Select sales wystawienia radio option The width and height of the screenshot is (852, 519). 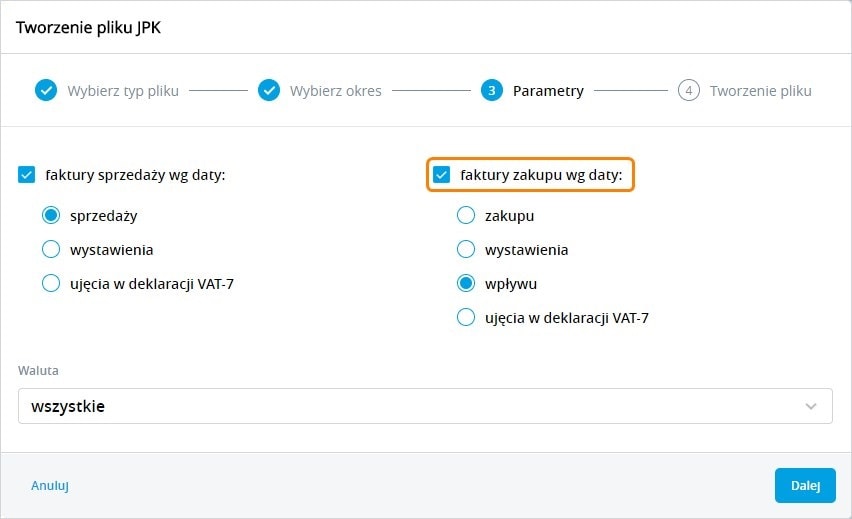(51, 249)
